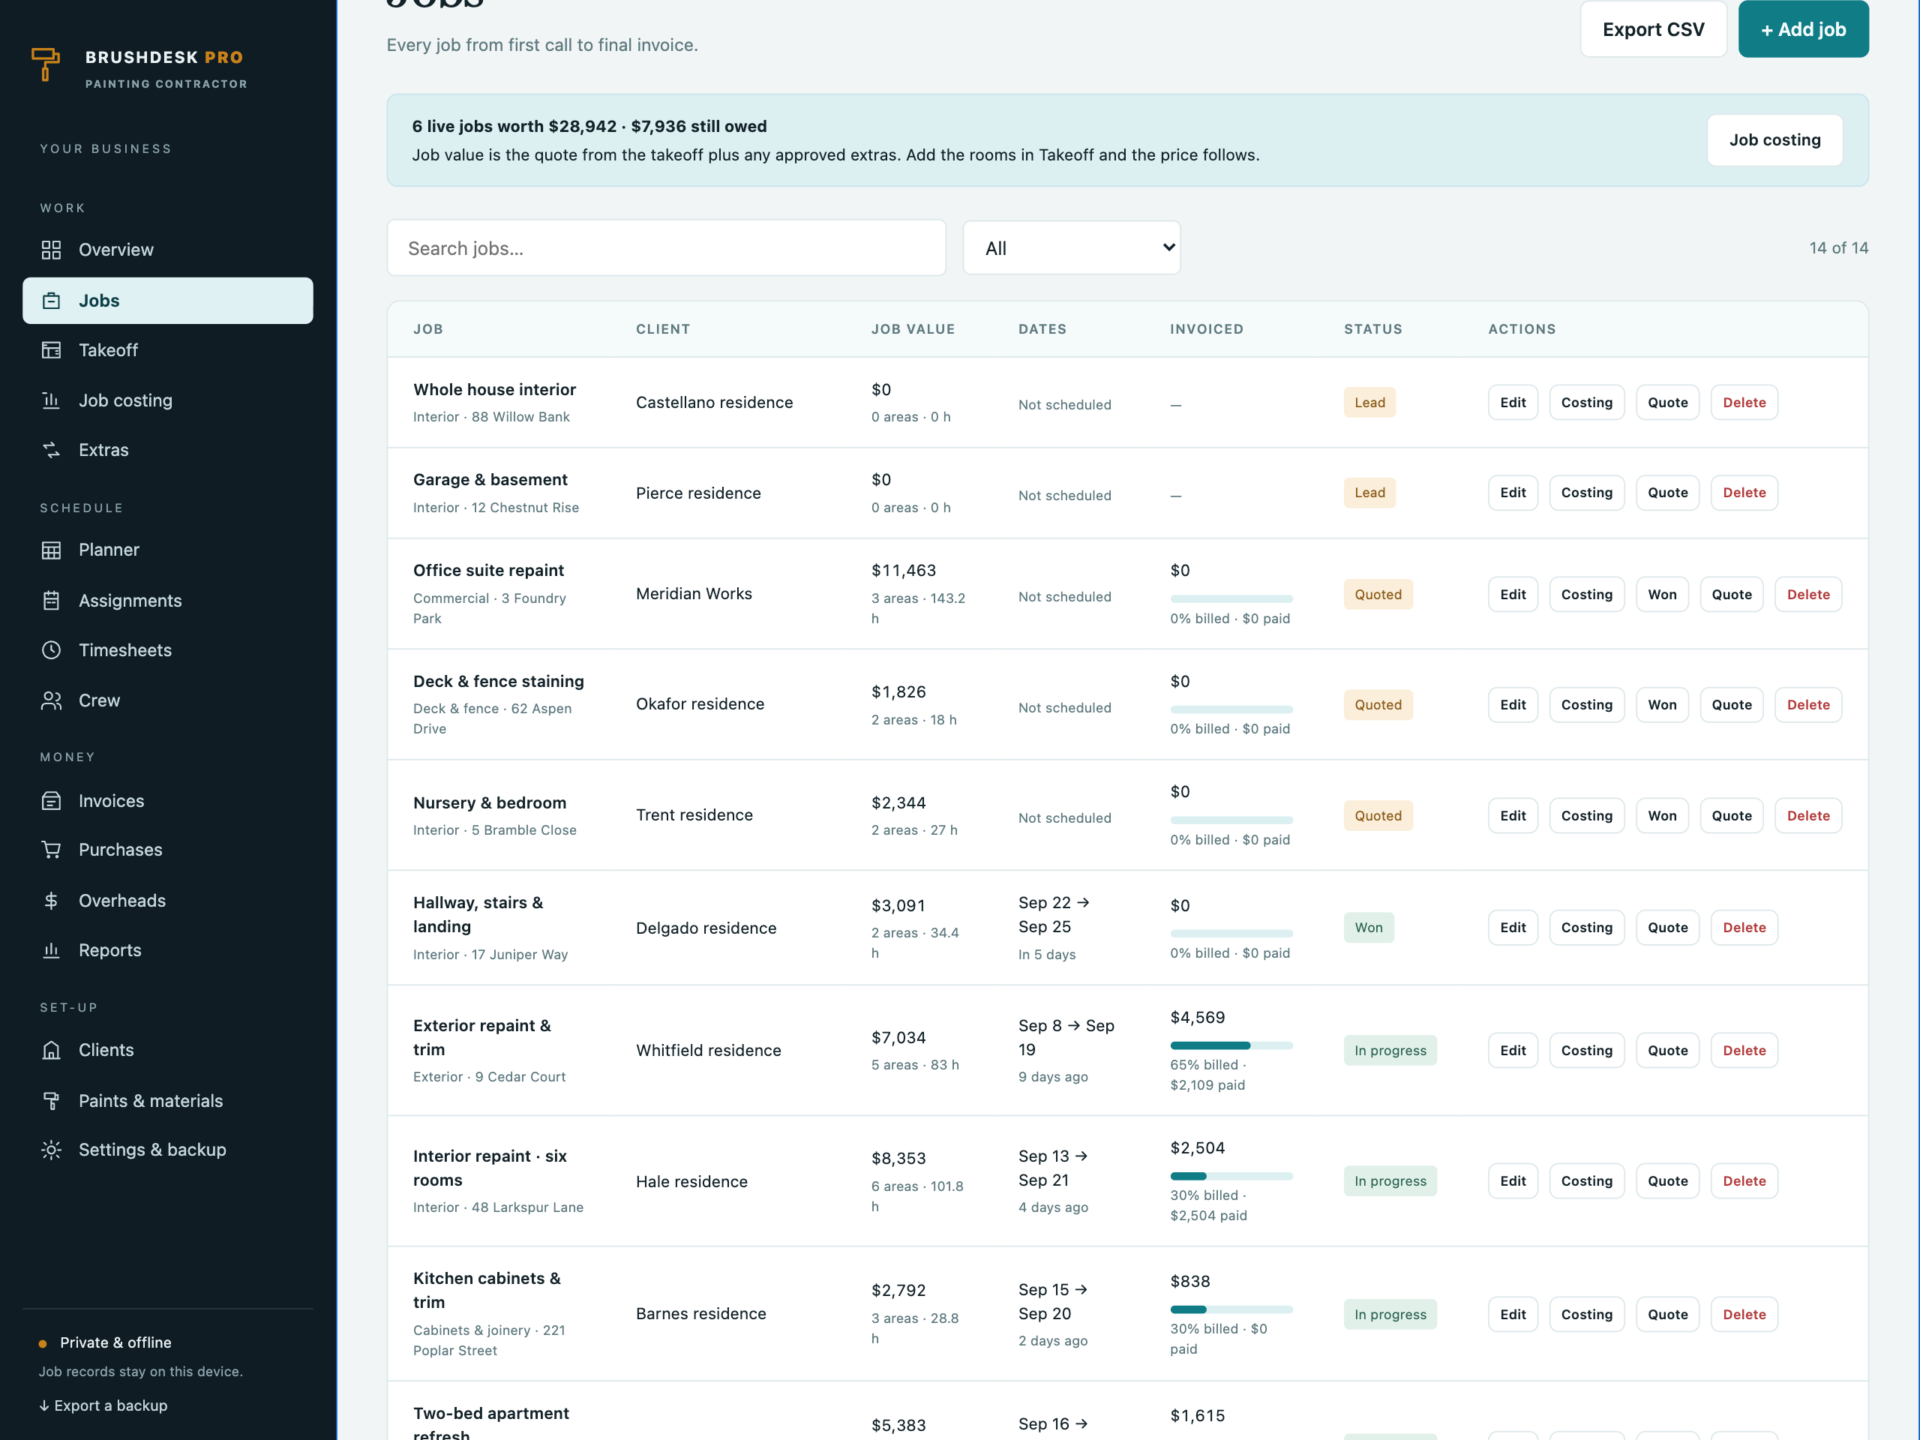Open Job costing from the banner button
The image size is (1920, 1440).
coord(1775,140)
